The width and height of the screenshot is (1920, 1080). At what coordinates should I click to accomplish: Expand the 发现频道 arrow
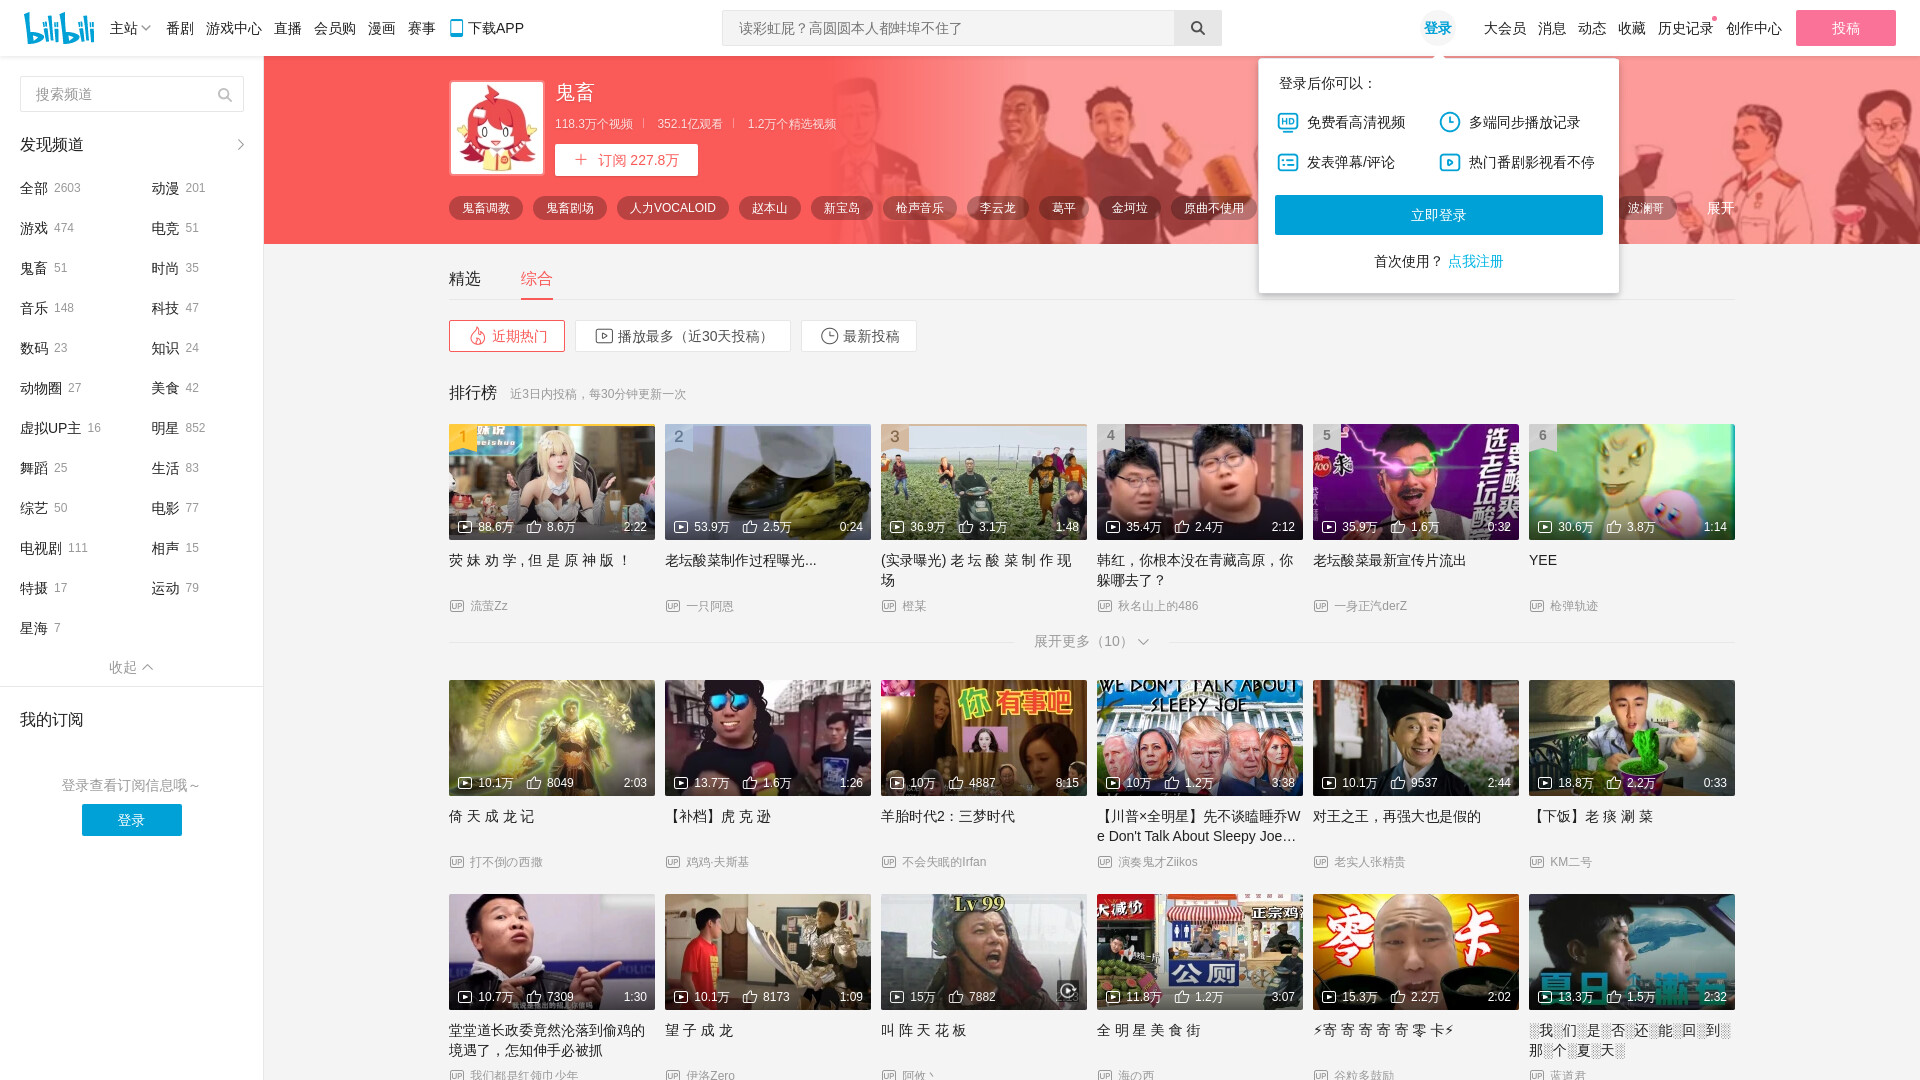click(241, 145)
